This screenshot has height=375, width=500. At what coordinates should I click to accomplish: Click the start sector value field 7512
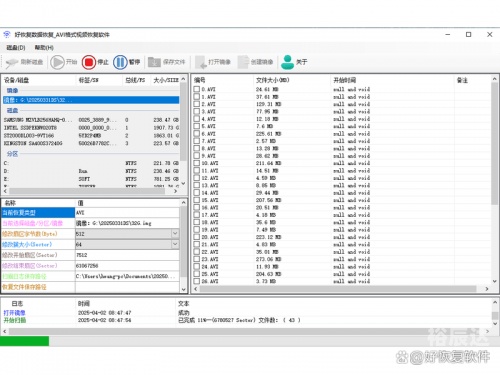(x=127, y=255)
